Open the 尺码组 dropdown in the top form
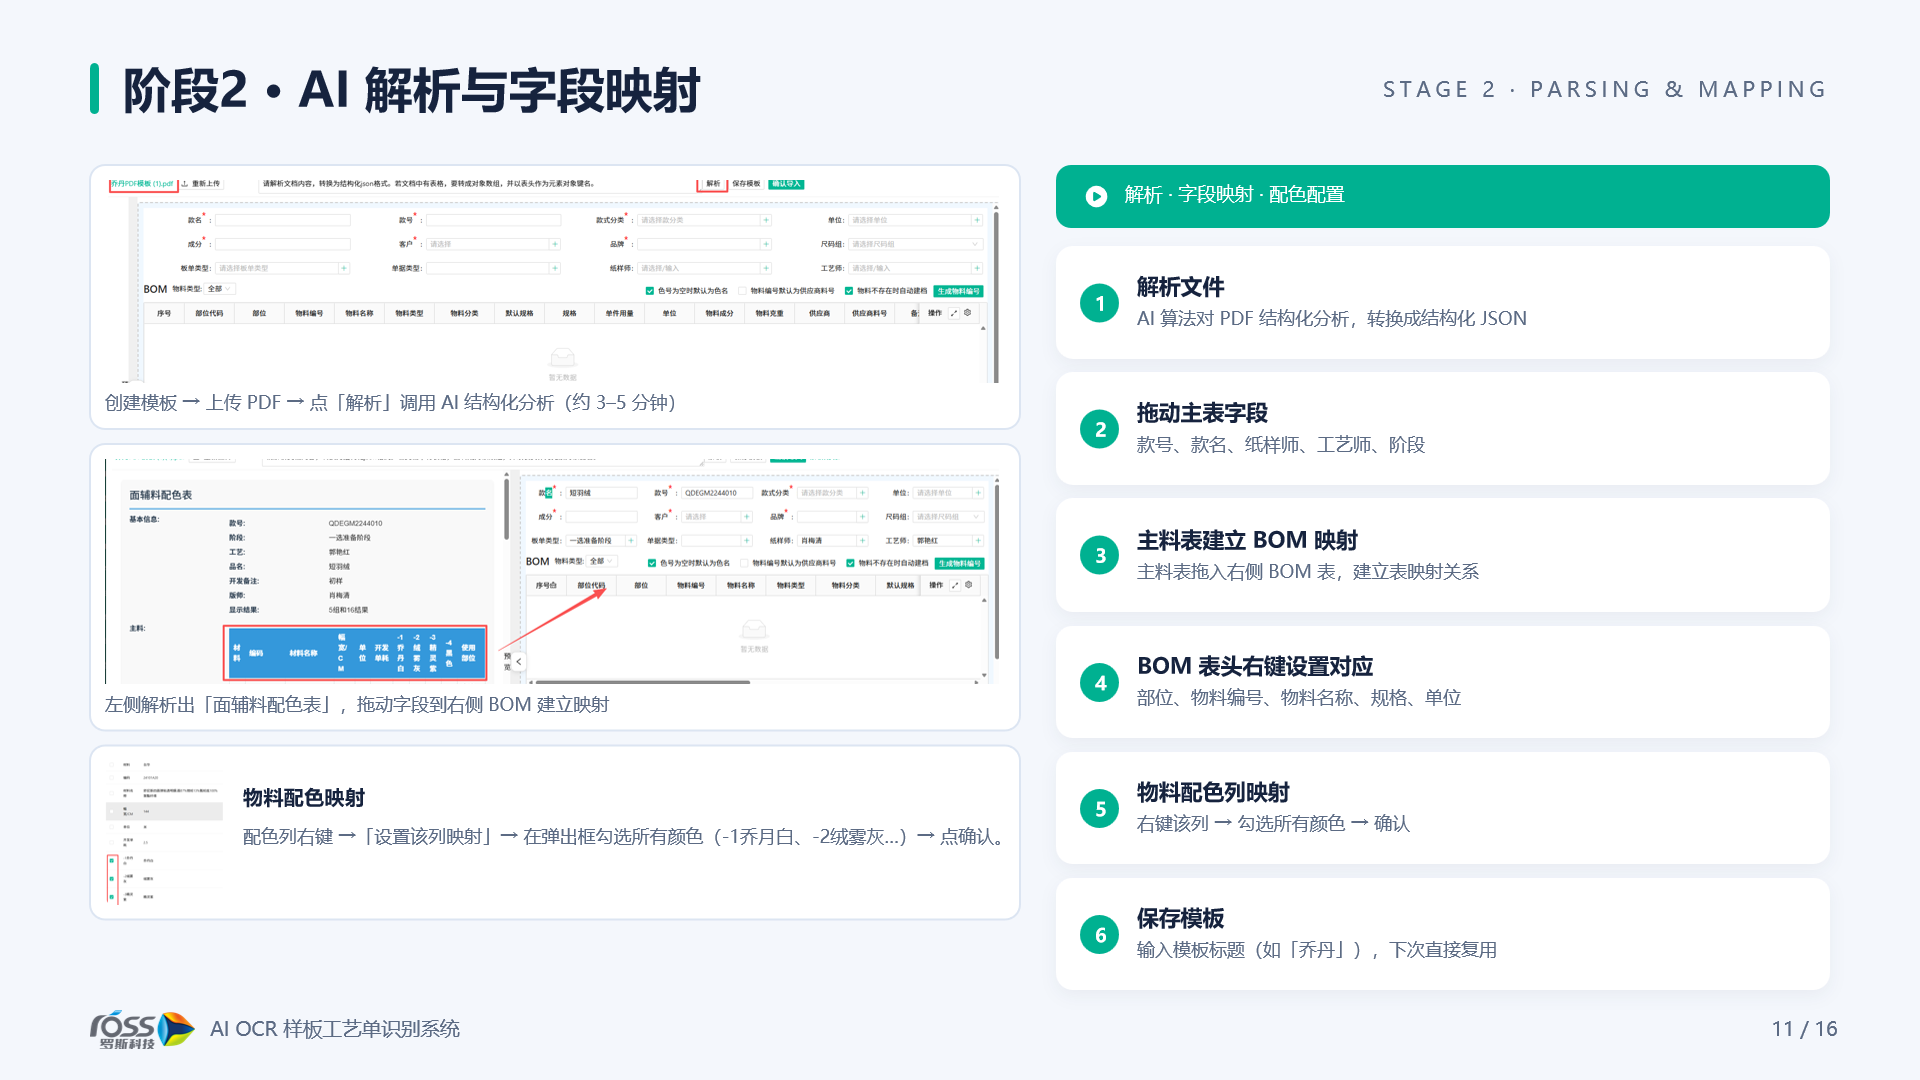Screen dimensions: 1920x1080 click(915, 244)
